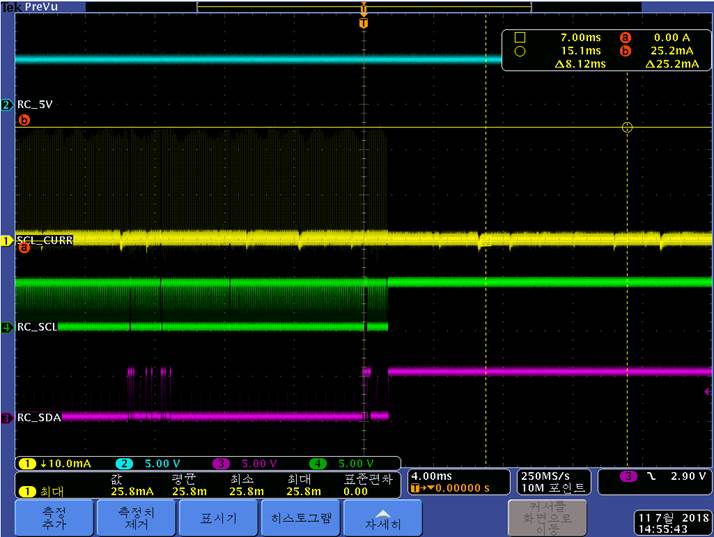Open the 표시기 (indicators) menu button
The image size is (714, 537).
[218, 518]
